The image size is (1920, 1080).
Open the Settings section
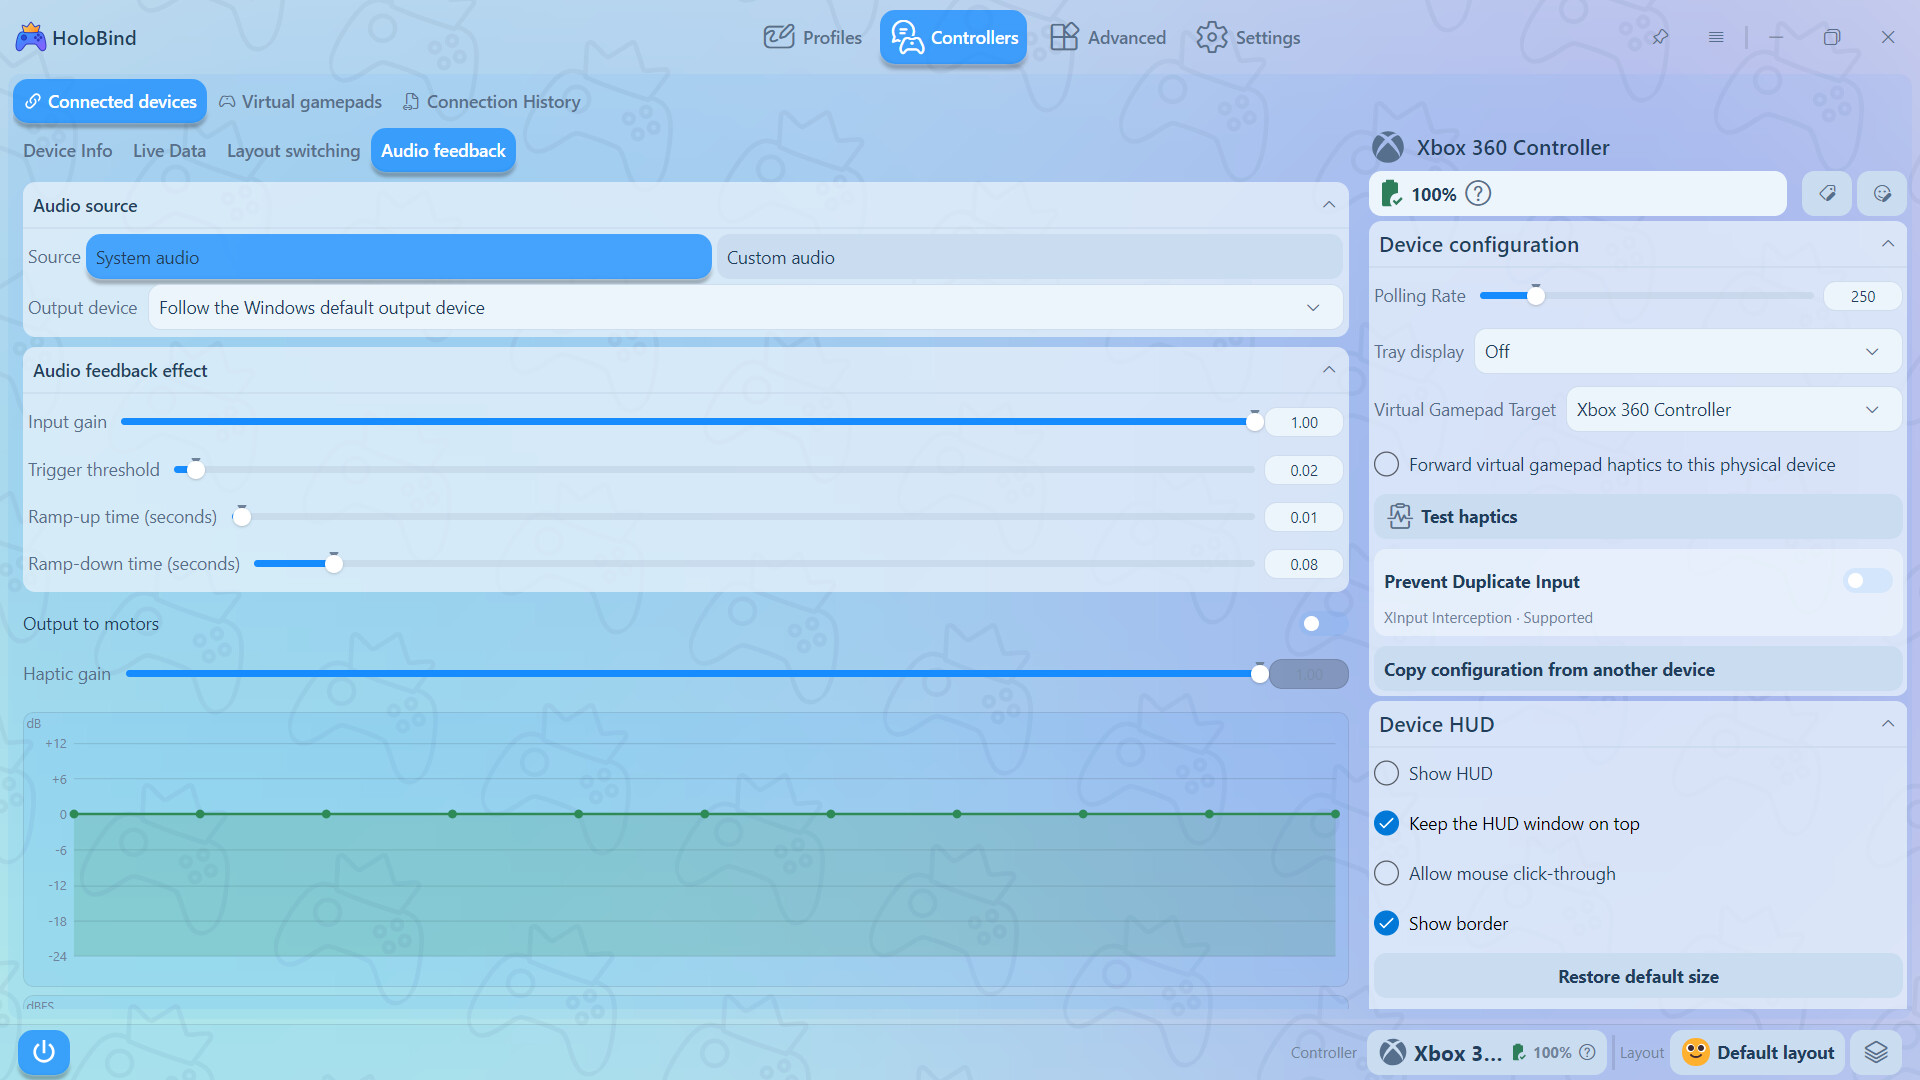pyautogui.click(x=1248, y=38)
